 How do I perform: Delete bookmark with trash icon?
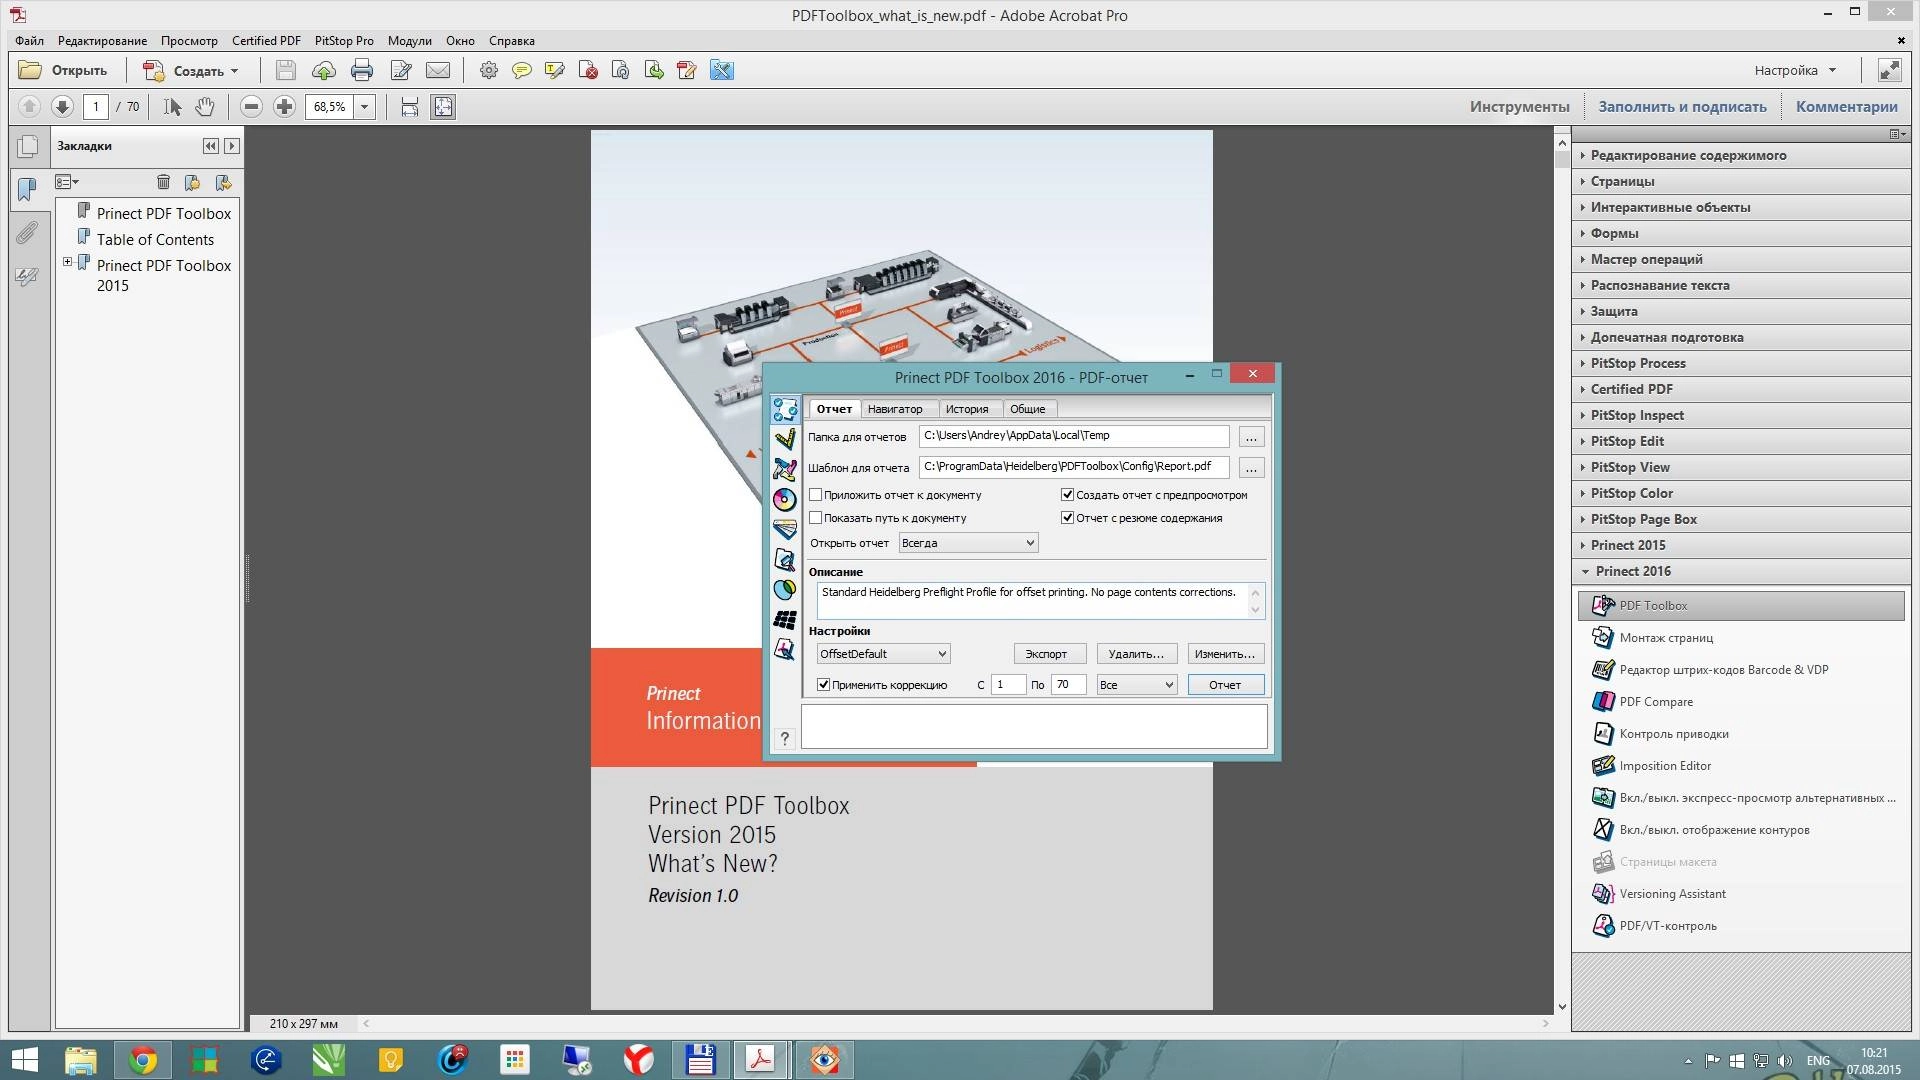click(163, 182)
